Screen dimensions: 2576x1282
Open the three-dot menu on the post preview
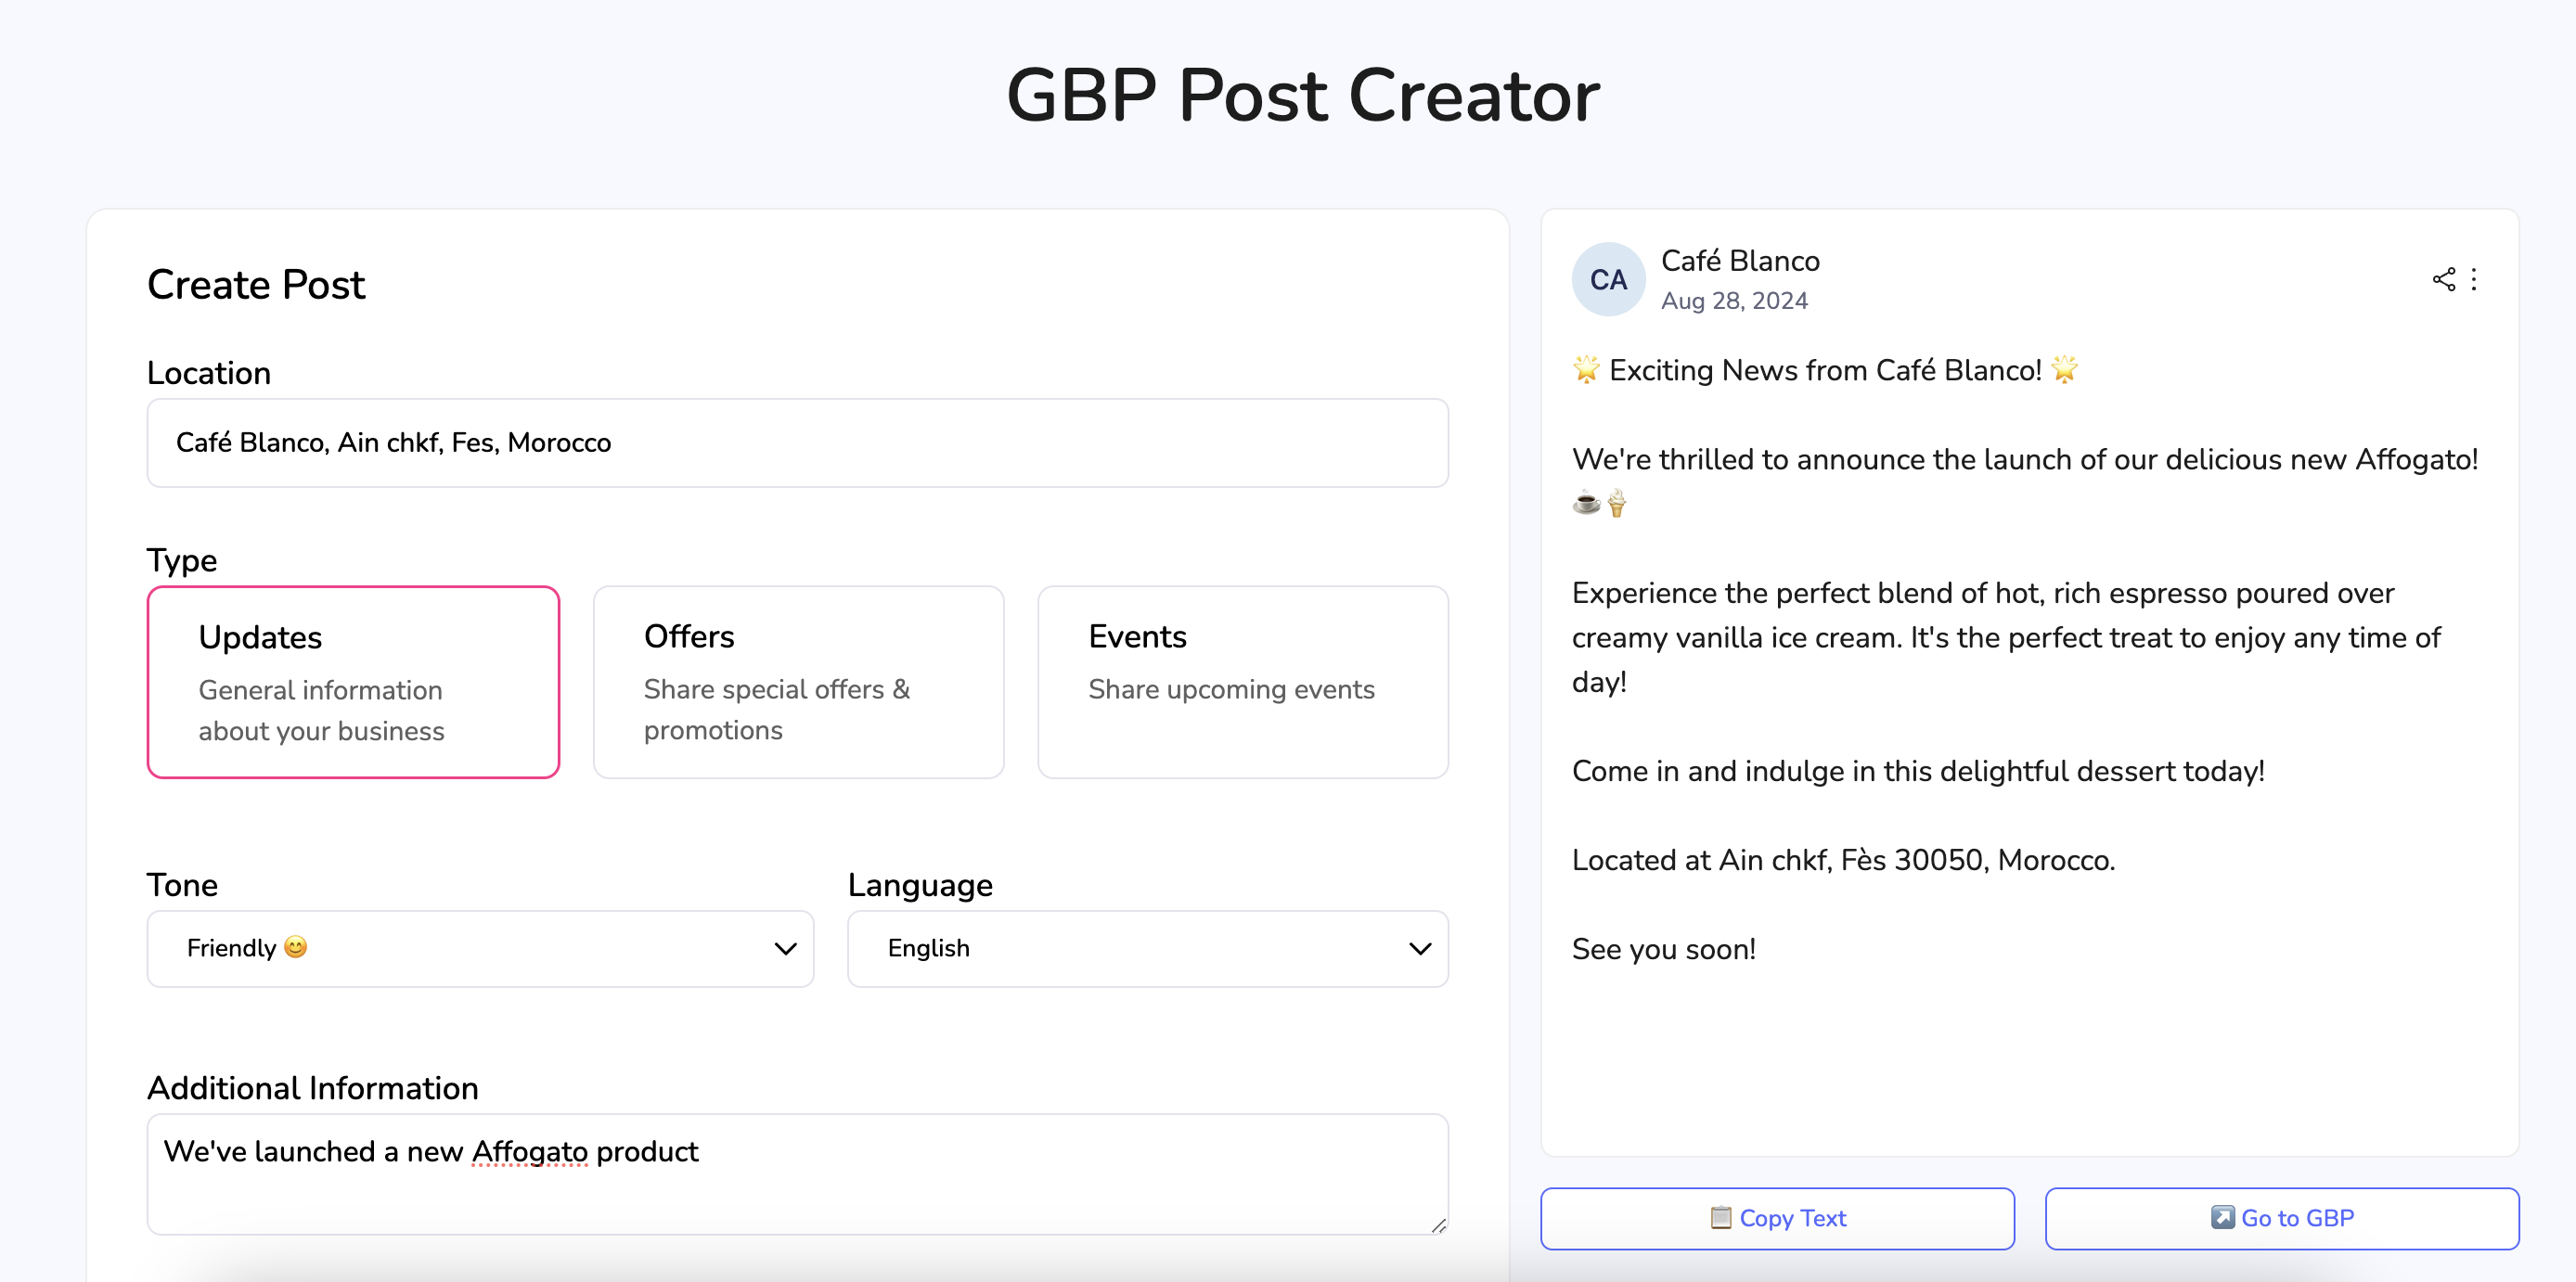pos(2475,280)
